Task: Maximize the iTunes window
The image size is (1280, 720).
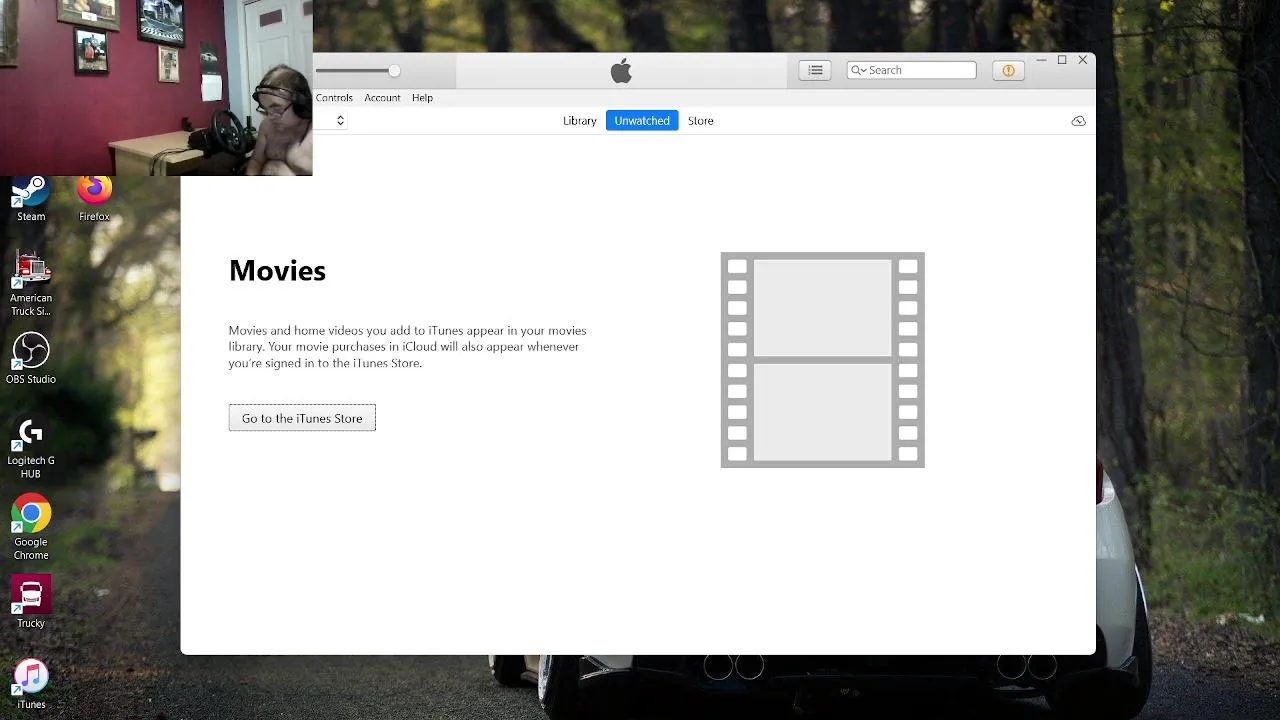Action: tap(1062, 60)
